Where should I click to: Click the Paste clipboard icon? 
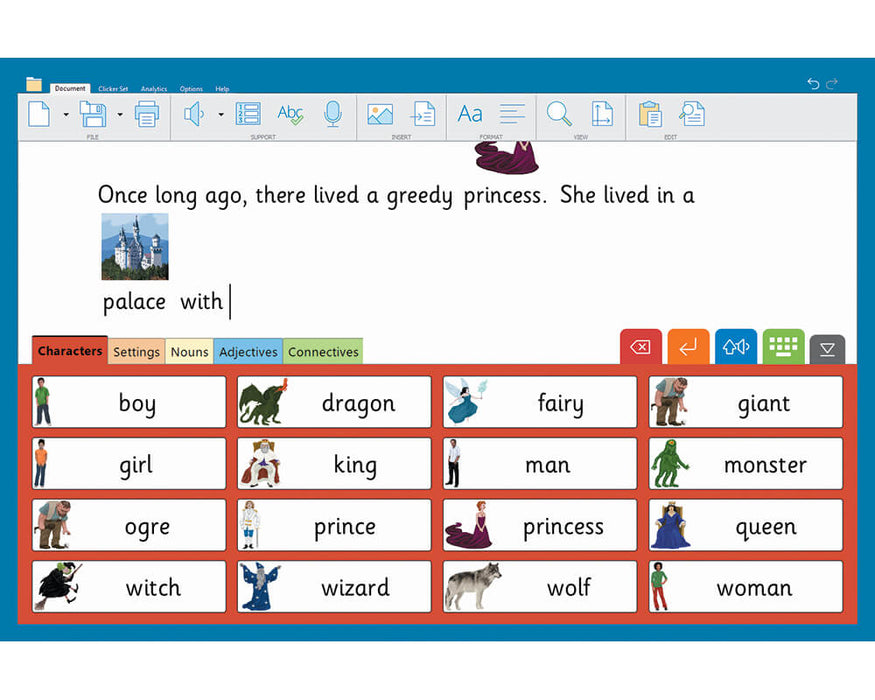click(x=649, y=114)
